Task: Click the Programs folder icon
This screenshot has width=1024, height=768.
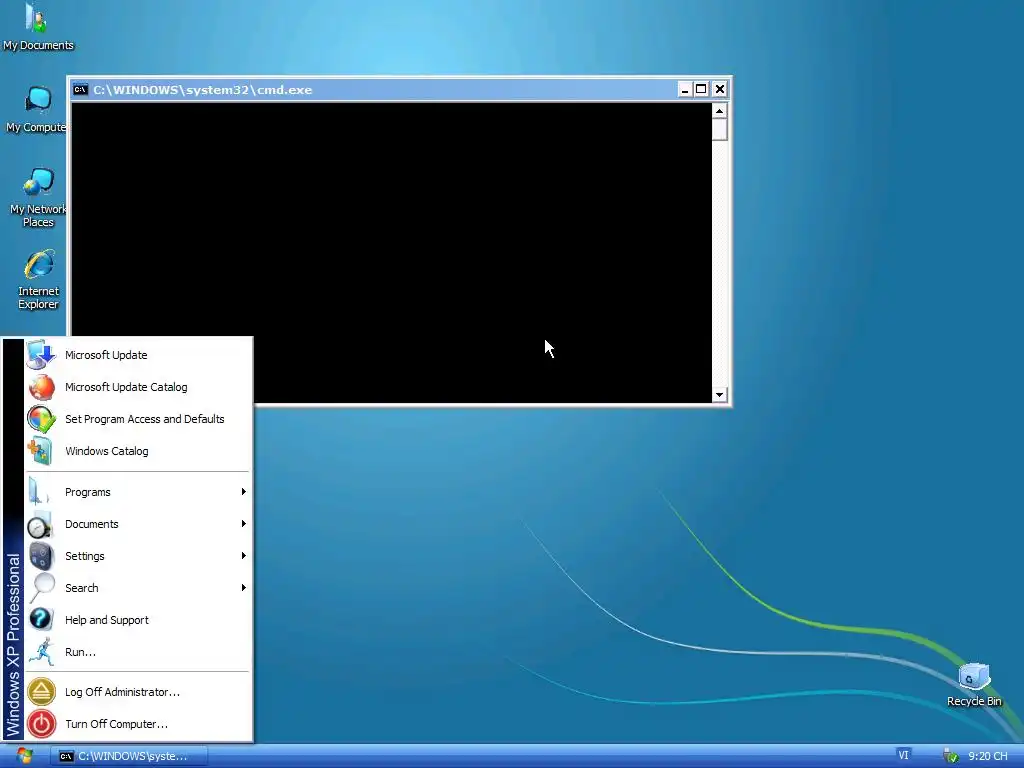Action: pyautogui.click(x=39, y=492)
